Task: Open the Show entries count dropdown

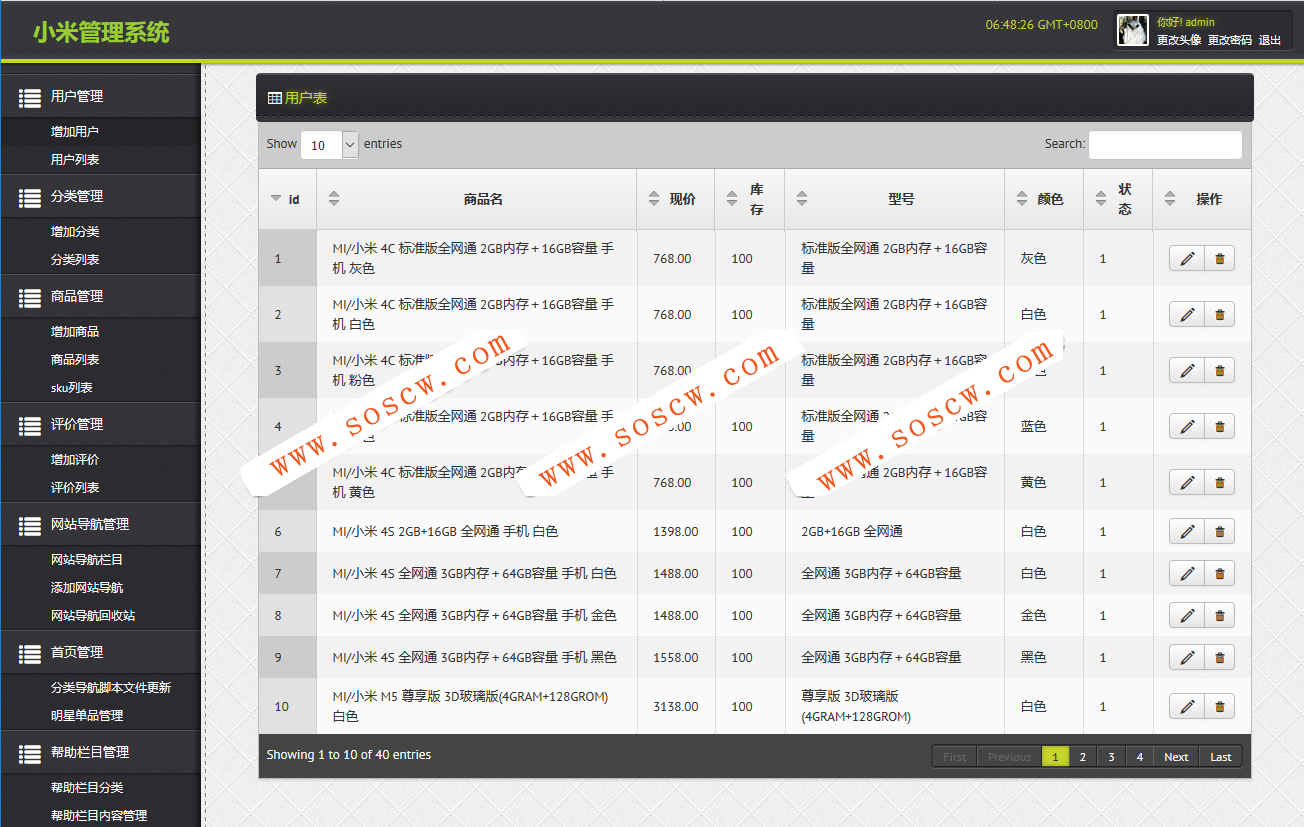Action: 329,145
